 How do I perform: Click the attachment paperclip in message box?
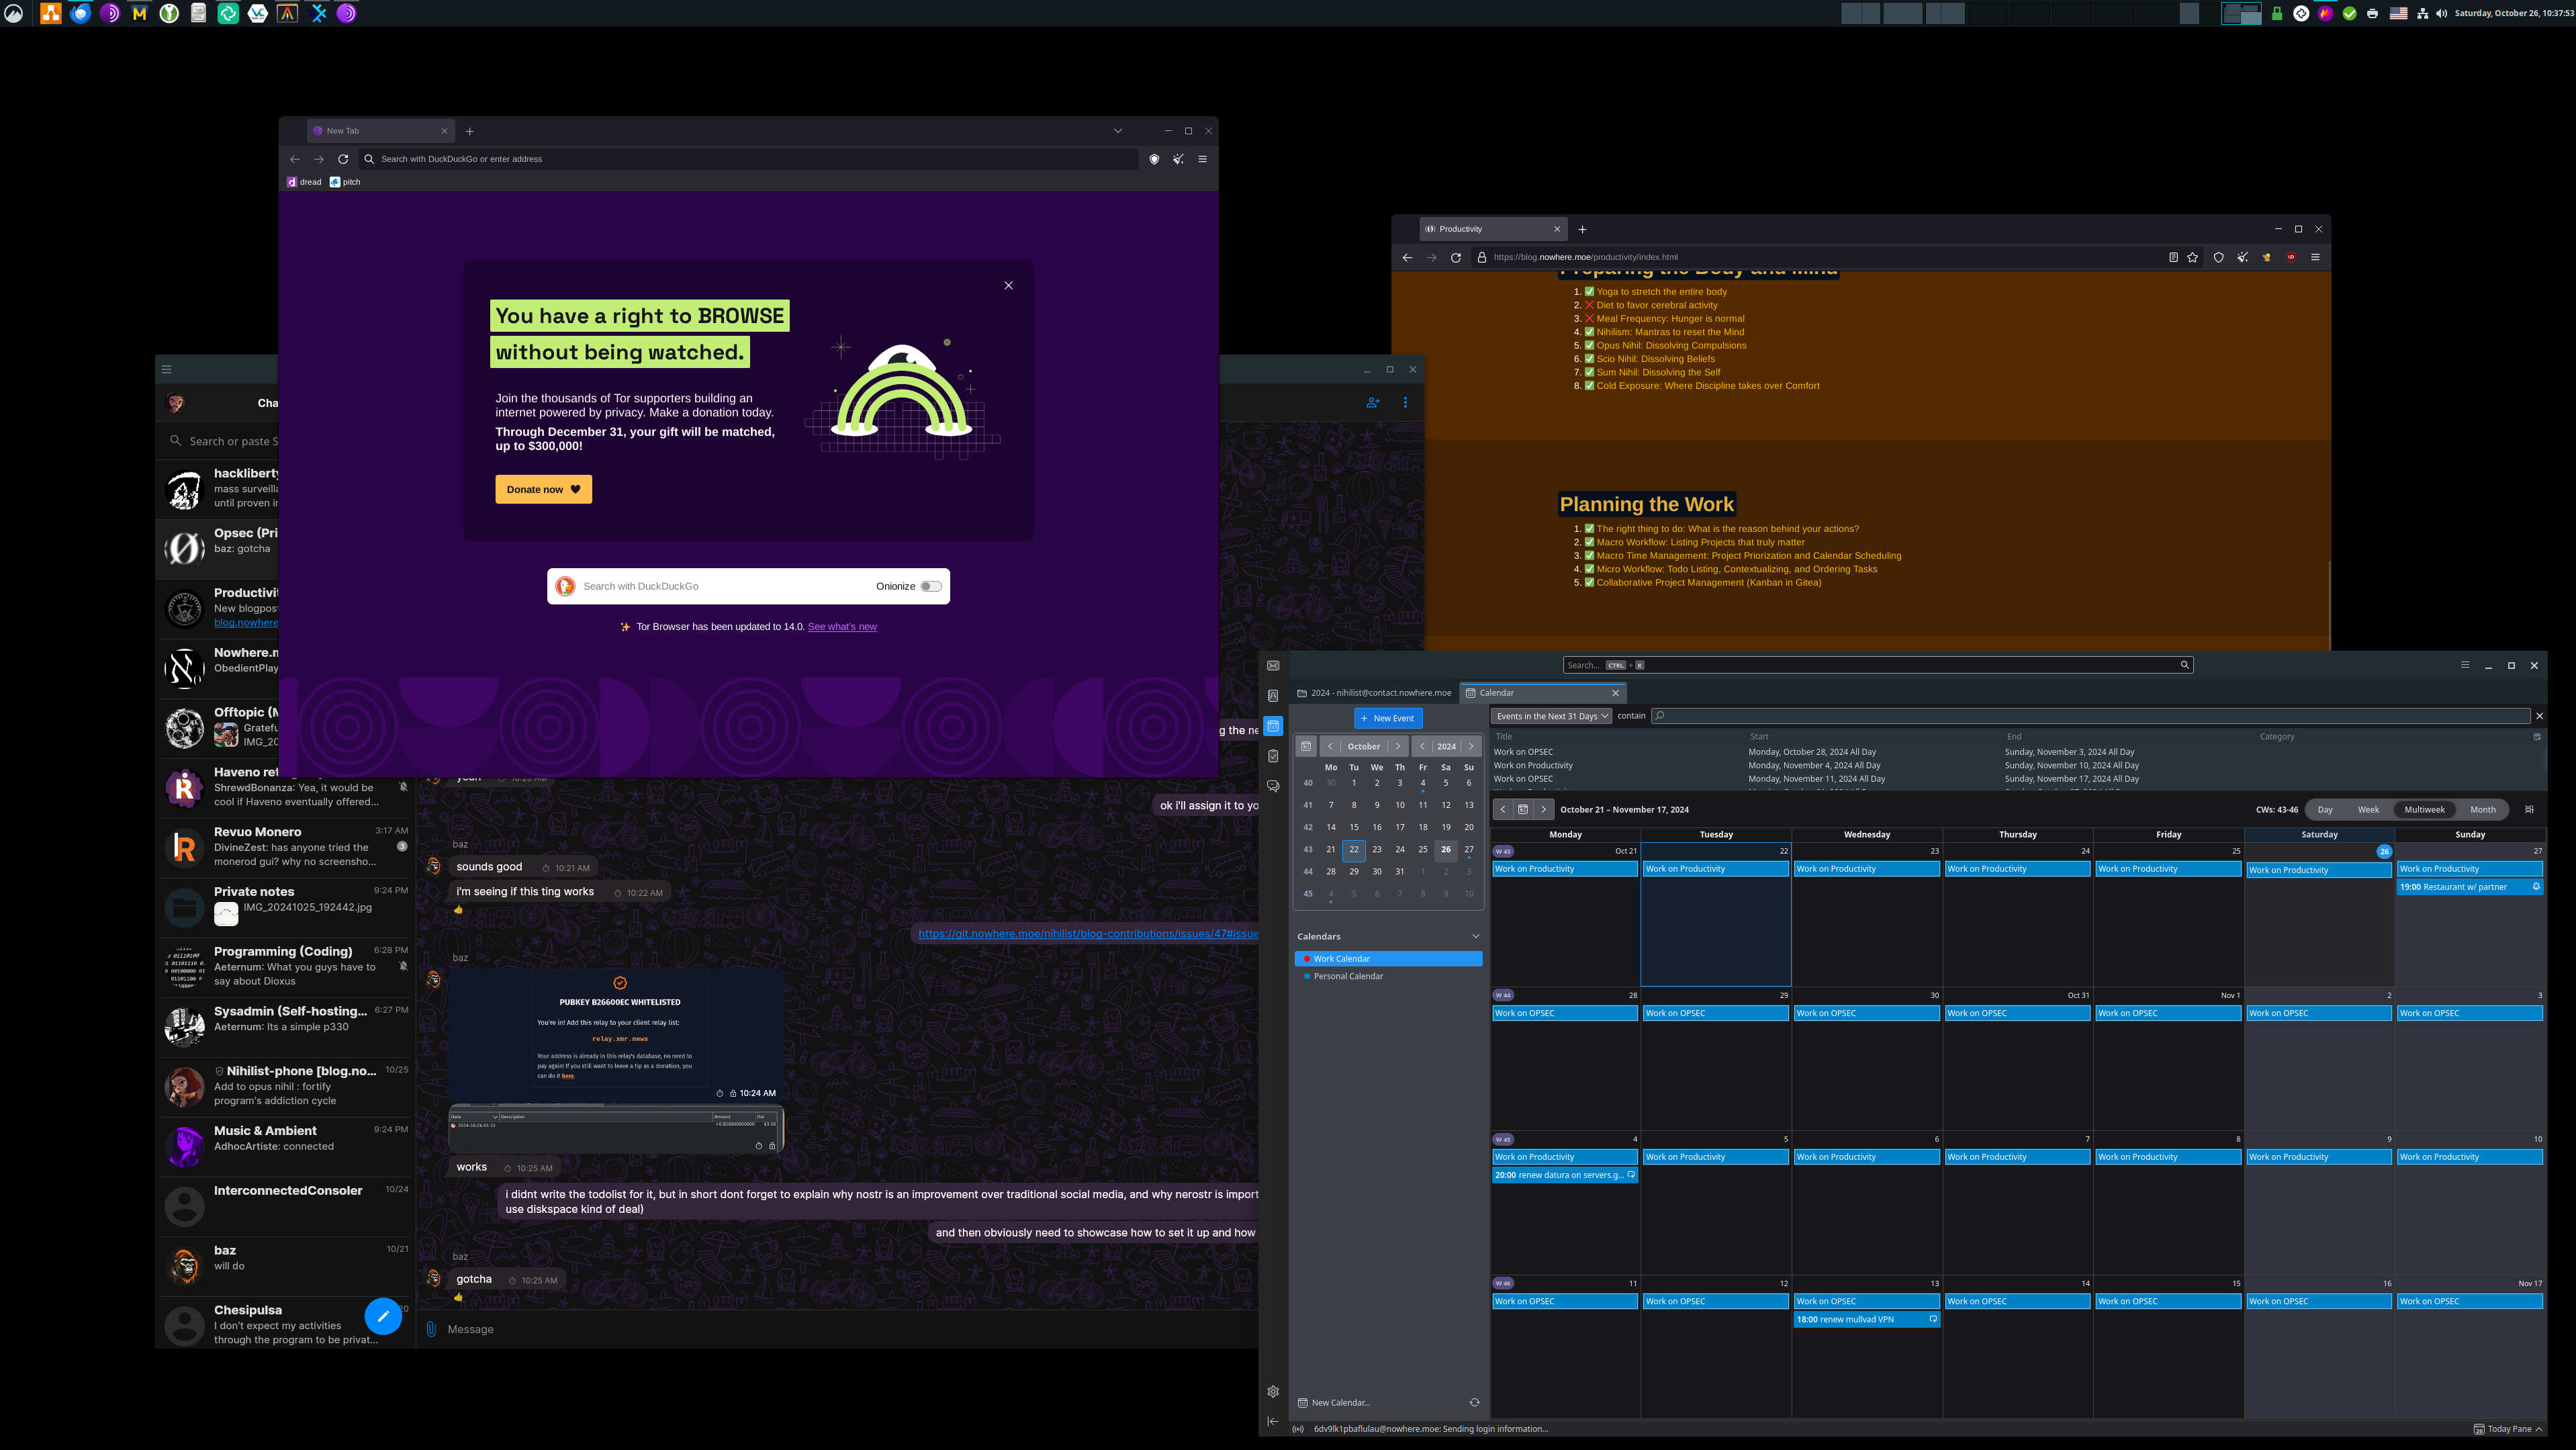(431, 1329)
